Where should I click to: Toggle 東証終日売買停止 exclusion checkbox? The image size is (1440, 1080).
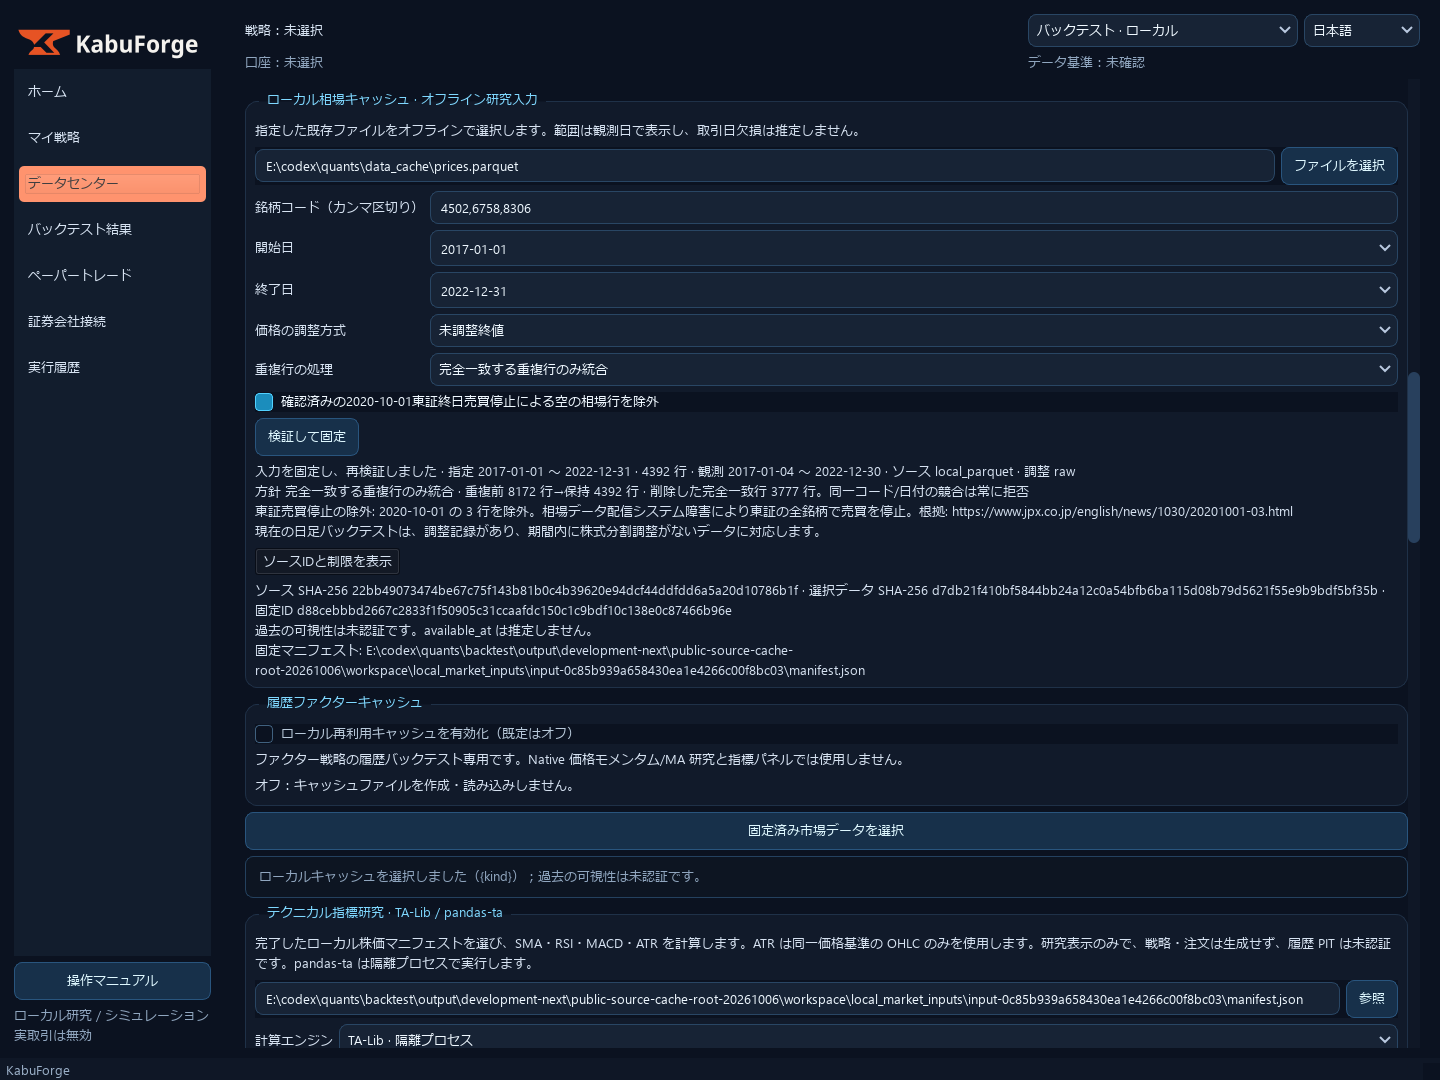264,402
